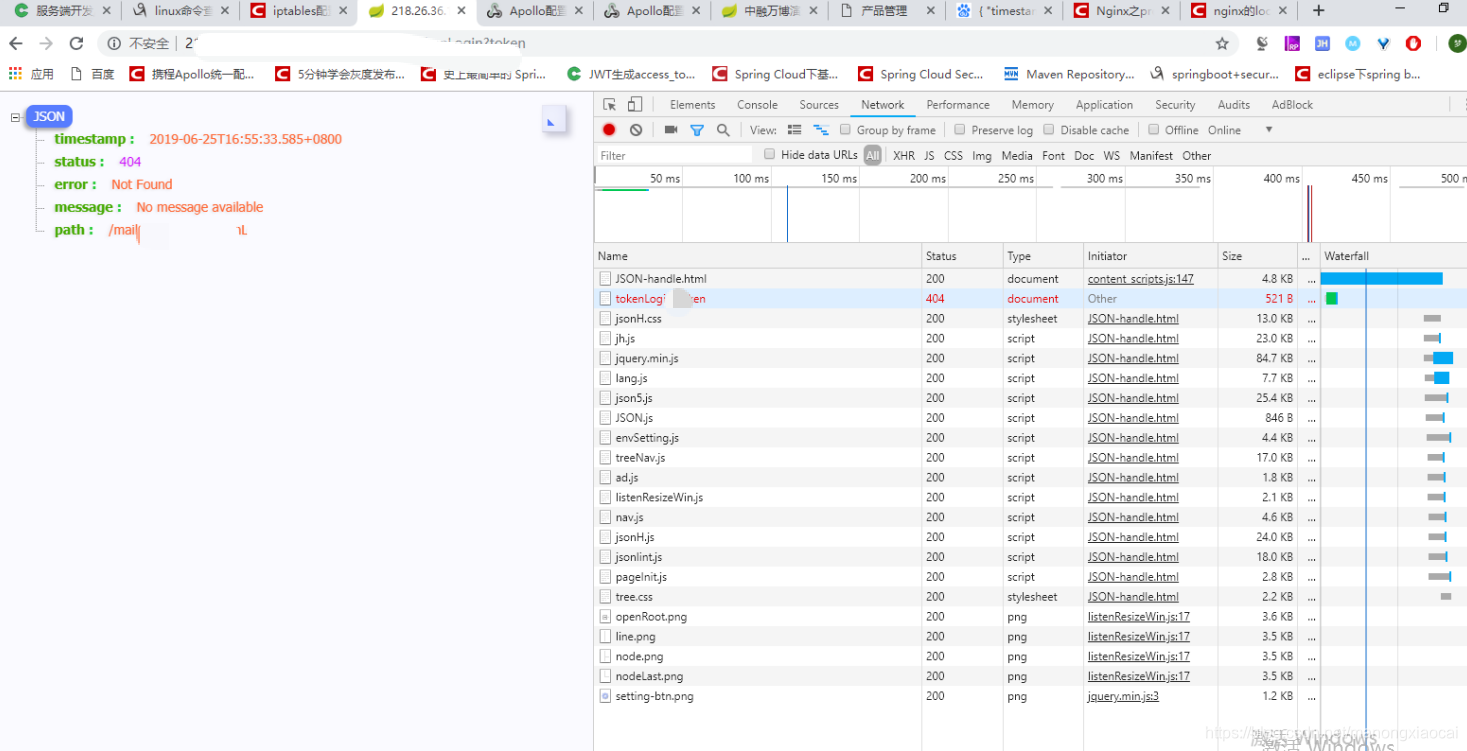Open the Application panel

pos(1104,105)
